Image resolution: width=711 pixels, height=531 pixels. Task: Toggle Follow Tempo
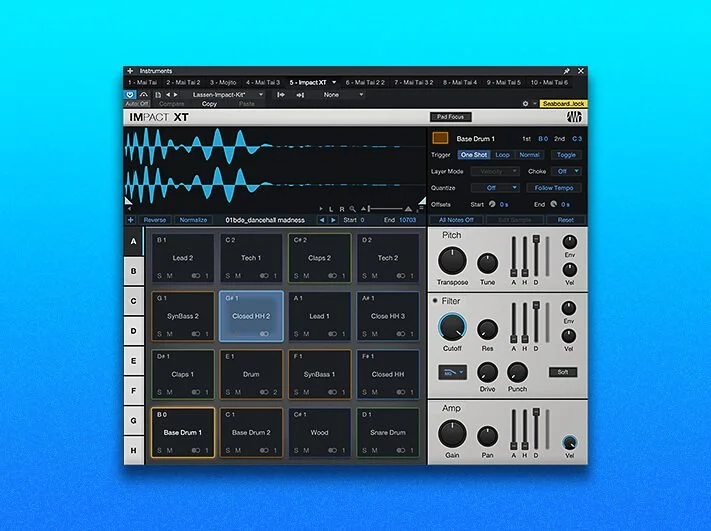554,188
